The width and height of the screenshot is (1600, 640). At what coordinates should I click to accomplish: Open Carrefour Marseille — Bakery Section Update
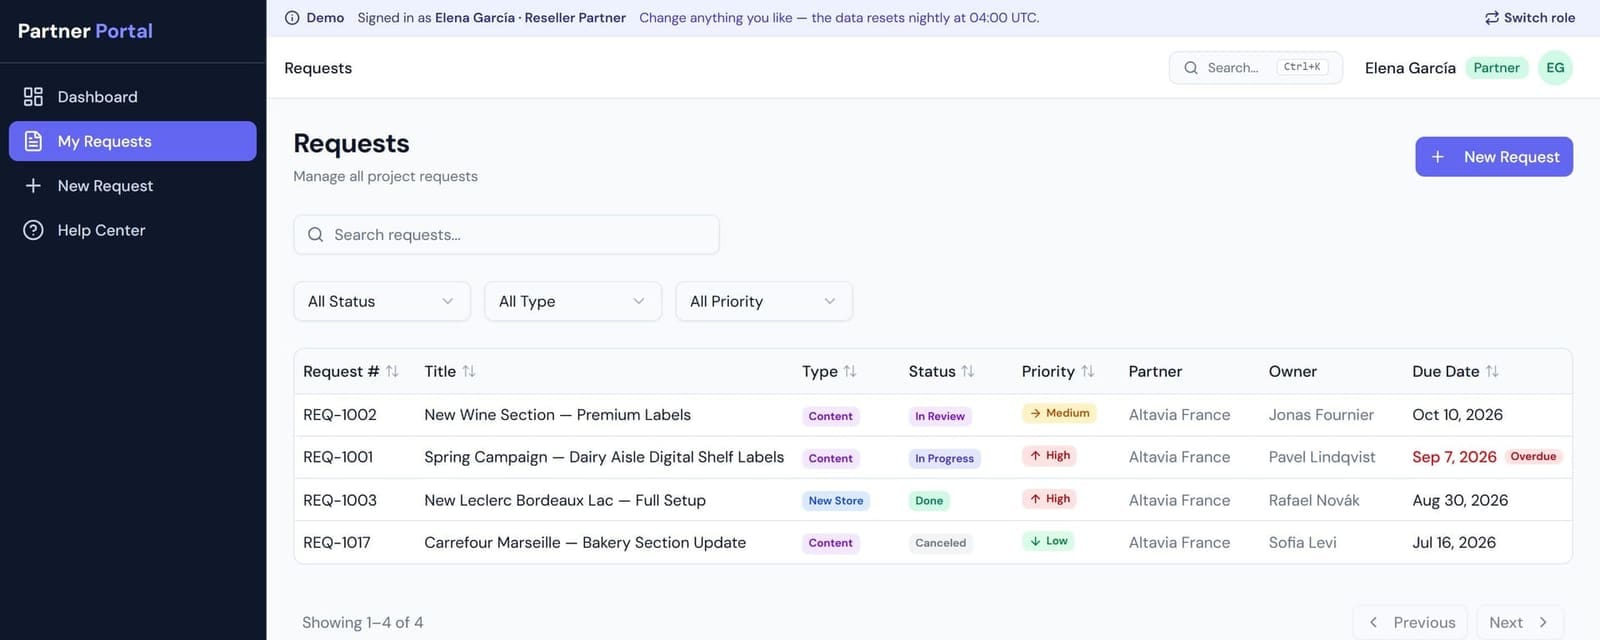[x=585, y=543]
